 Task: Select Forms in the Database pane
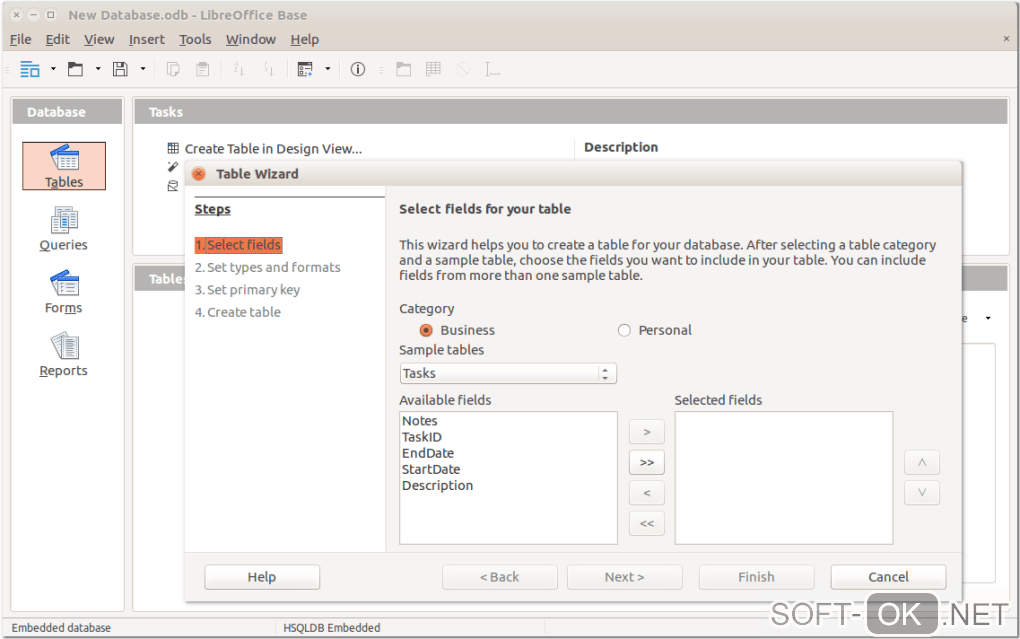[x=64, y=292]
